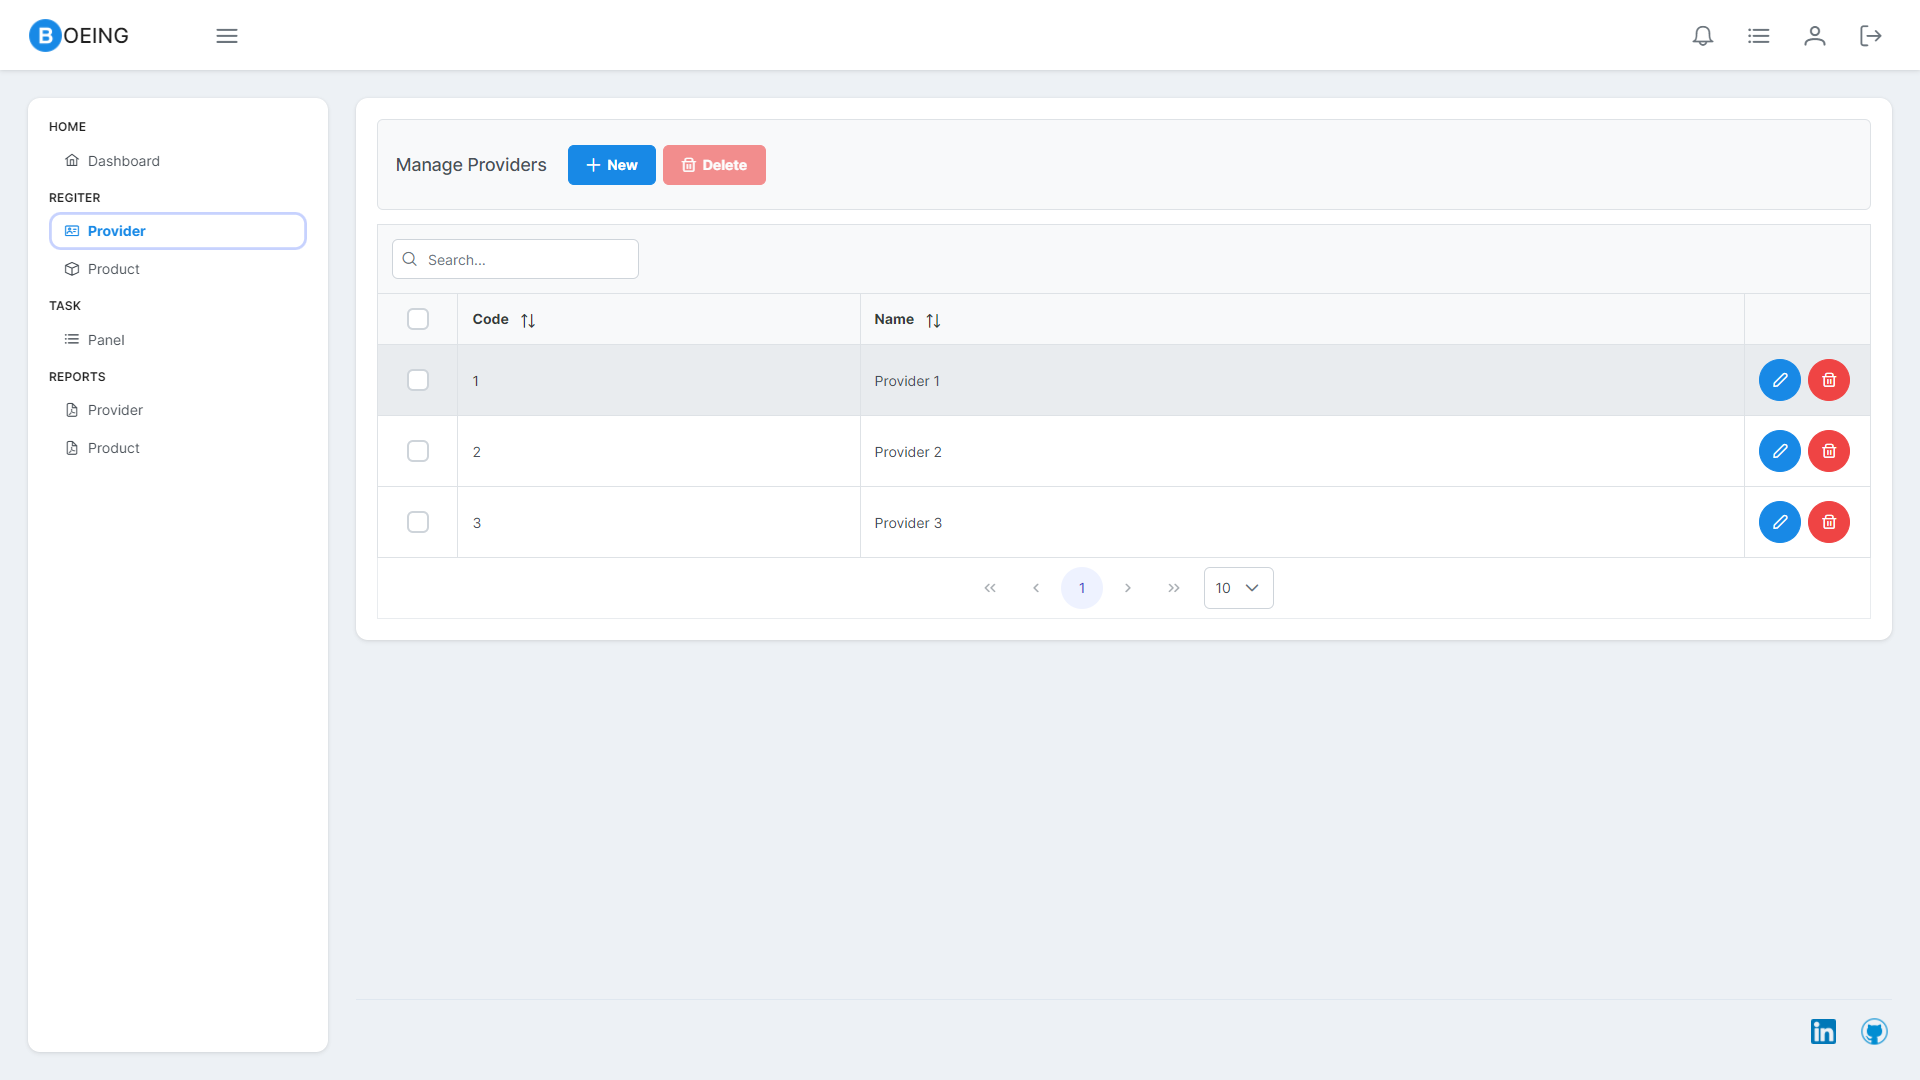
Task: Check the checkbox next to Provider 2
Action: (x=418, y=451)
